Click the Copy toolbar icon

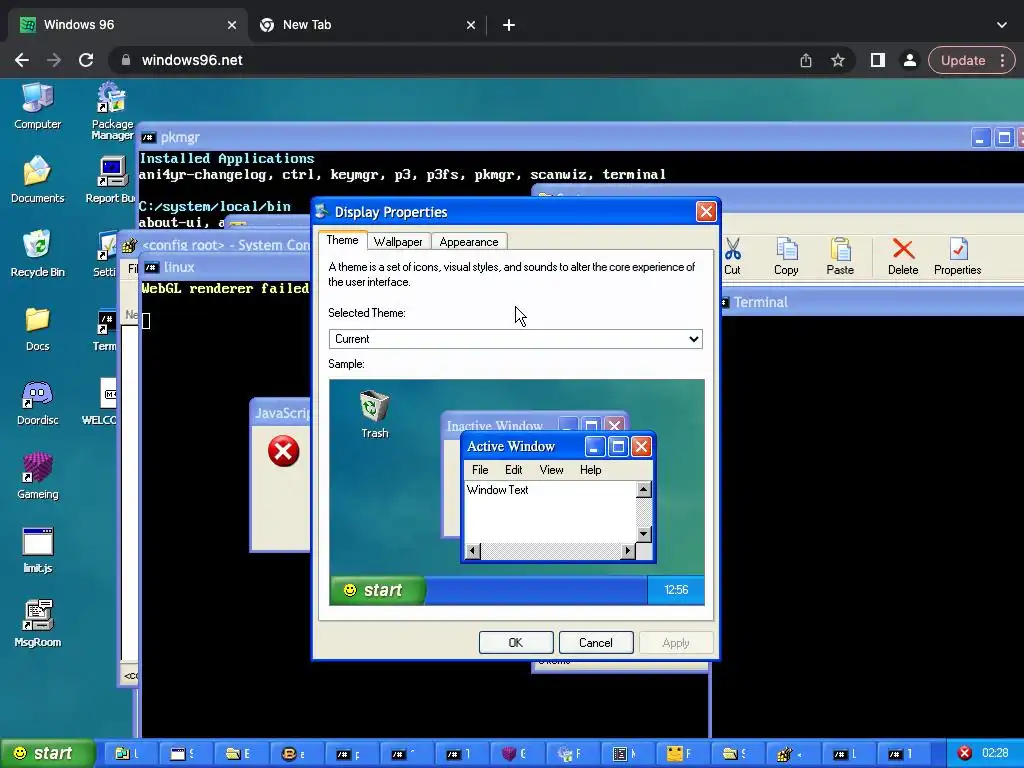tap(786, 256)
